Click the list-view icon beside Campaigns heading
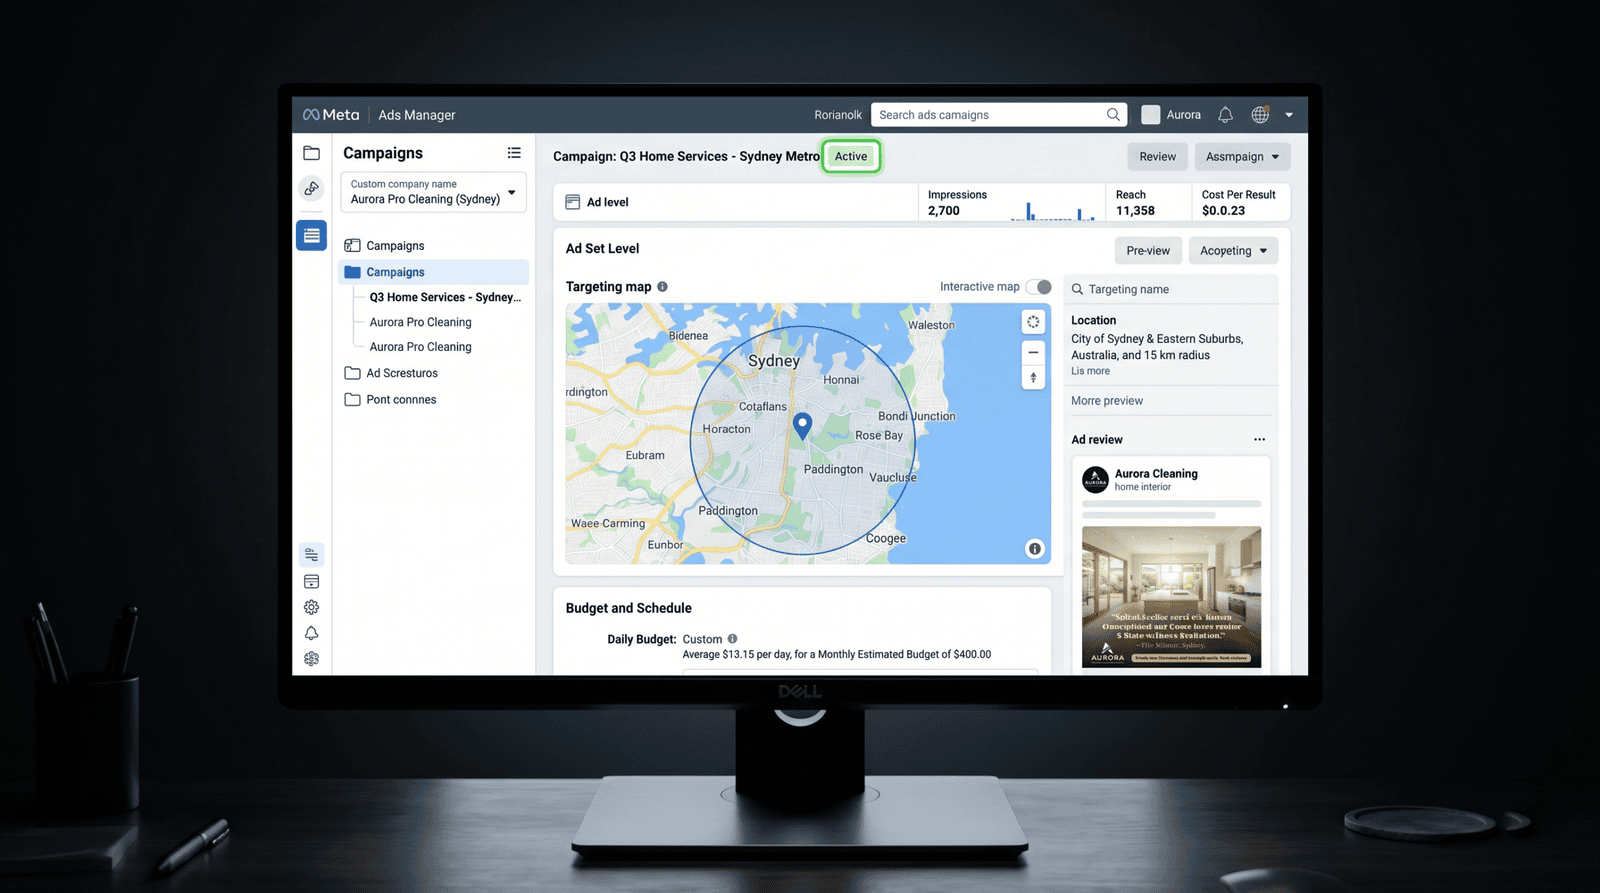This screenshot has width=1600, height=893. tap(514, 153)
